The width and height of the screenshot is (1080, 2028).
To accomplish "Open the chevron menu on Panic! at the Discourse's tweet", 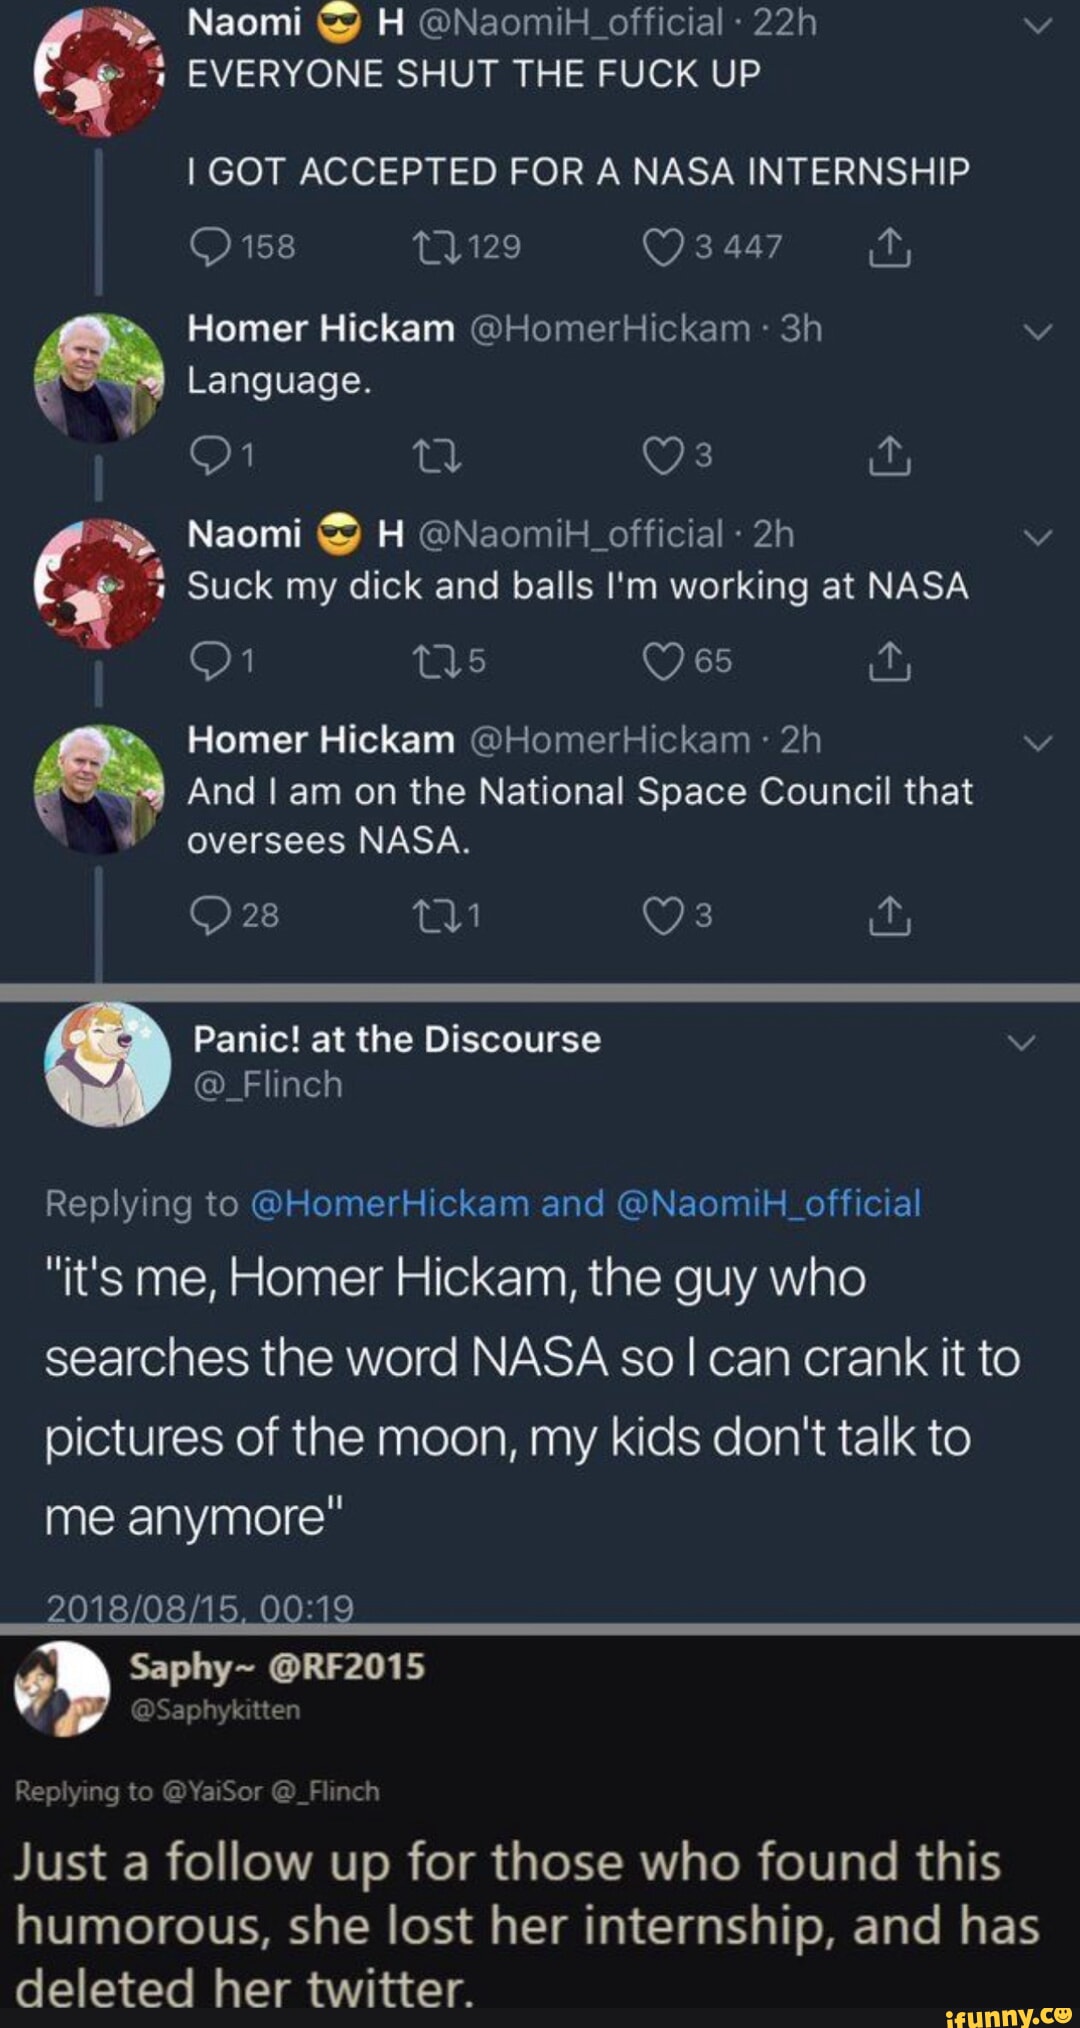I will 1022,1041.
